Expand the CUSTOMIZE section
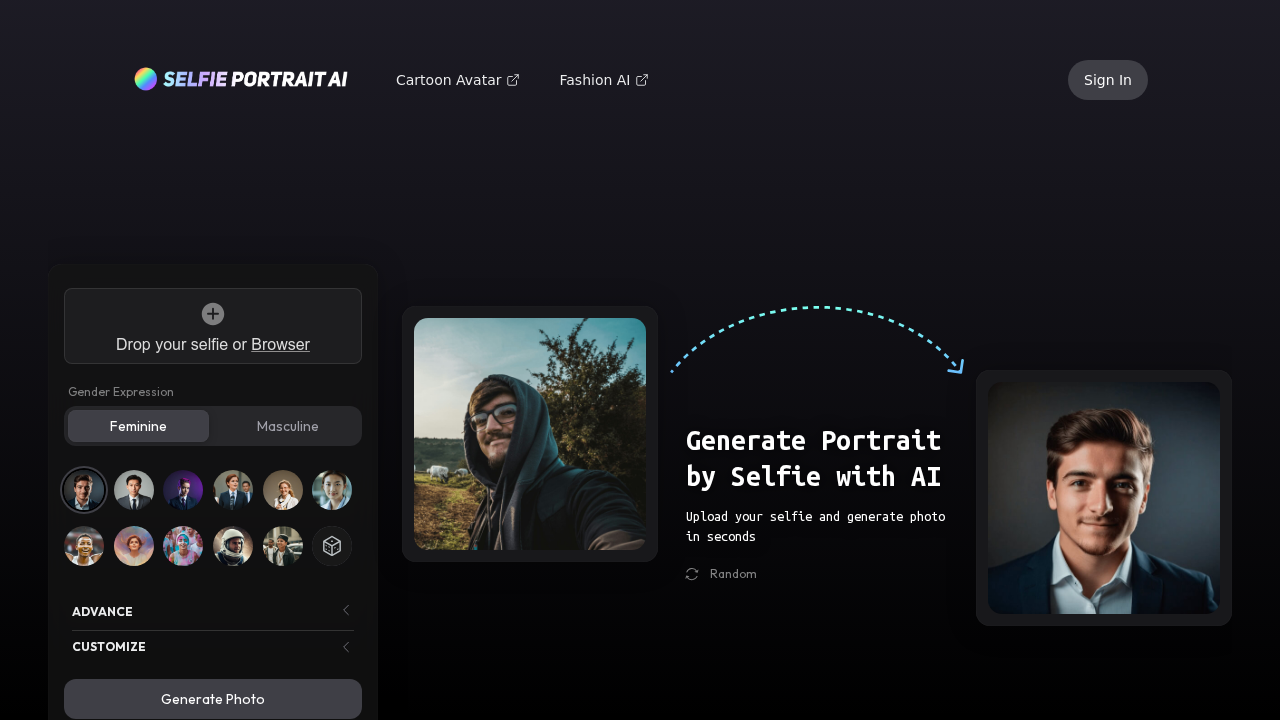The width and height of the screenshot is (1280, 720). click(x=108, y=646)
